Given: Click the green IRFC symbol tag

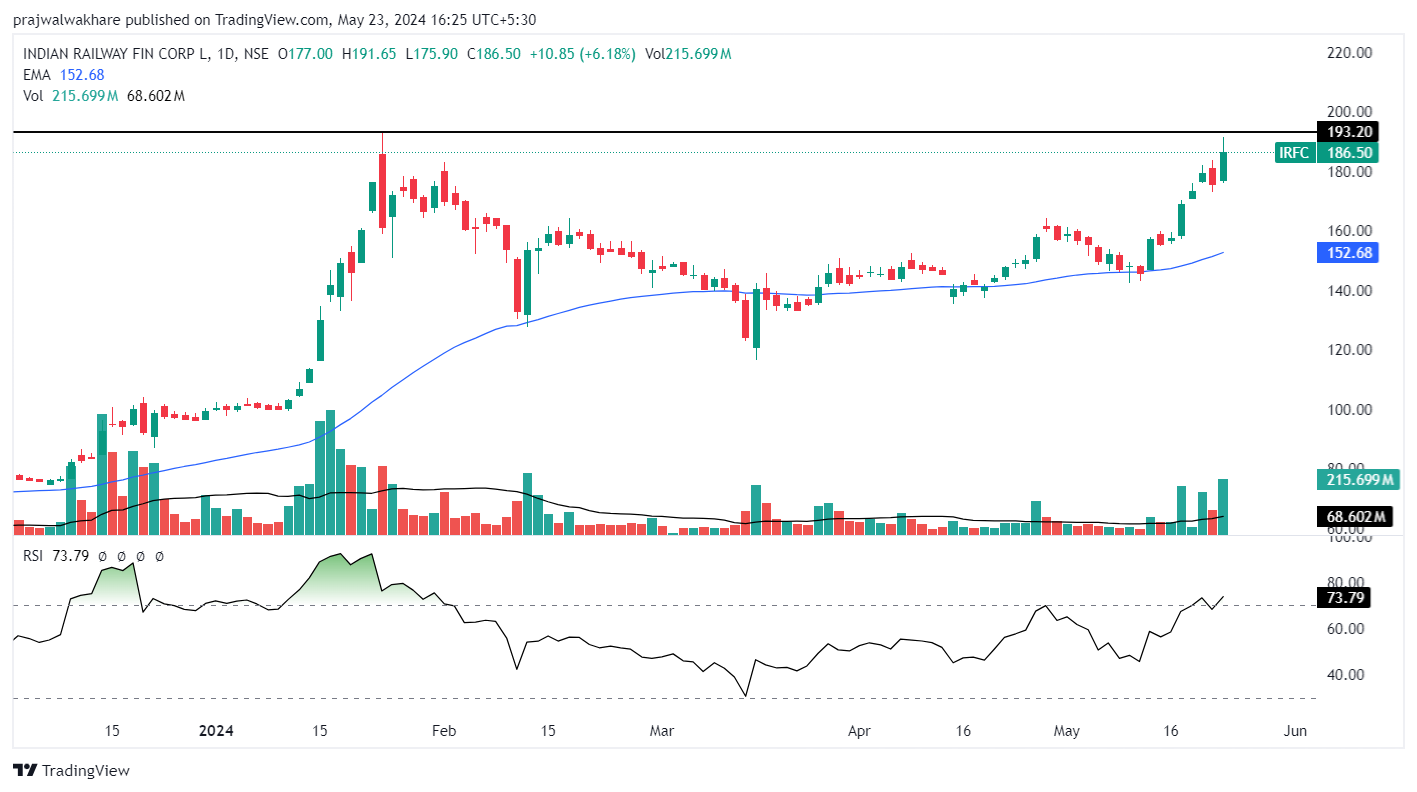Looking at the screenshot, I should 1294,153.
